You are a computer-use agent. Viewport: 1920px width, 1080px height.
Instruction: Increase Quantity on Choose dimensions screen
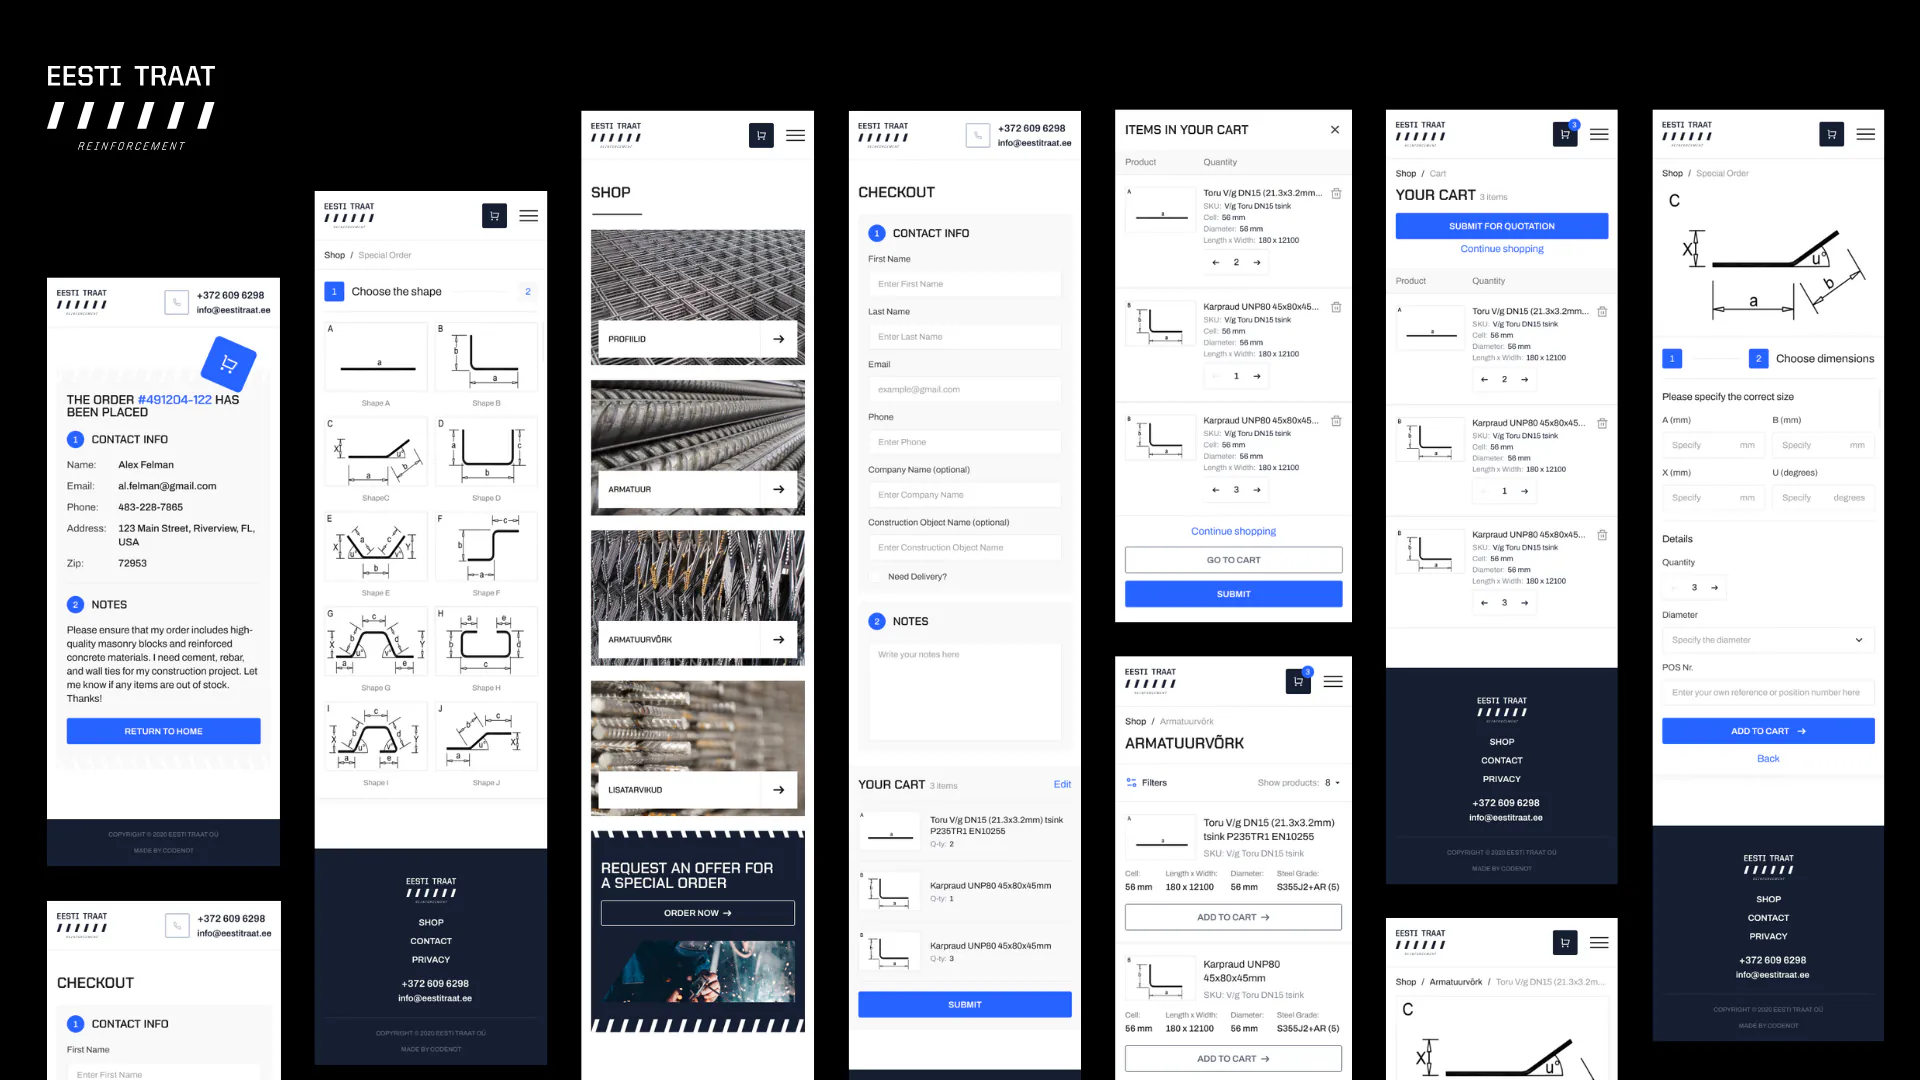point(1714,588)
